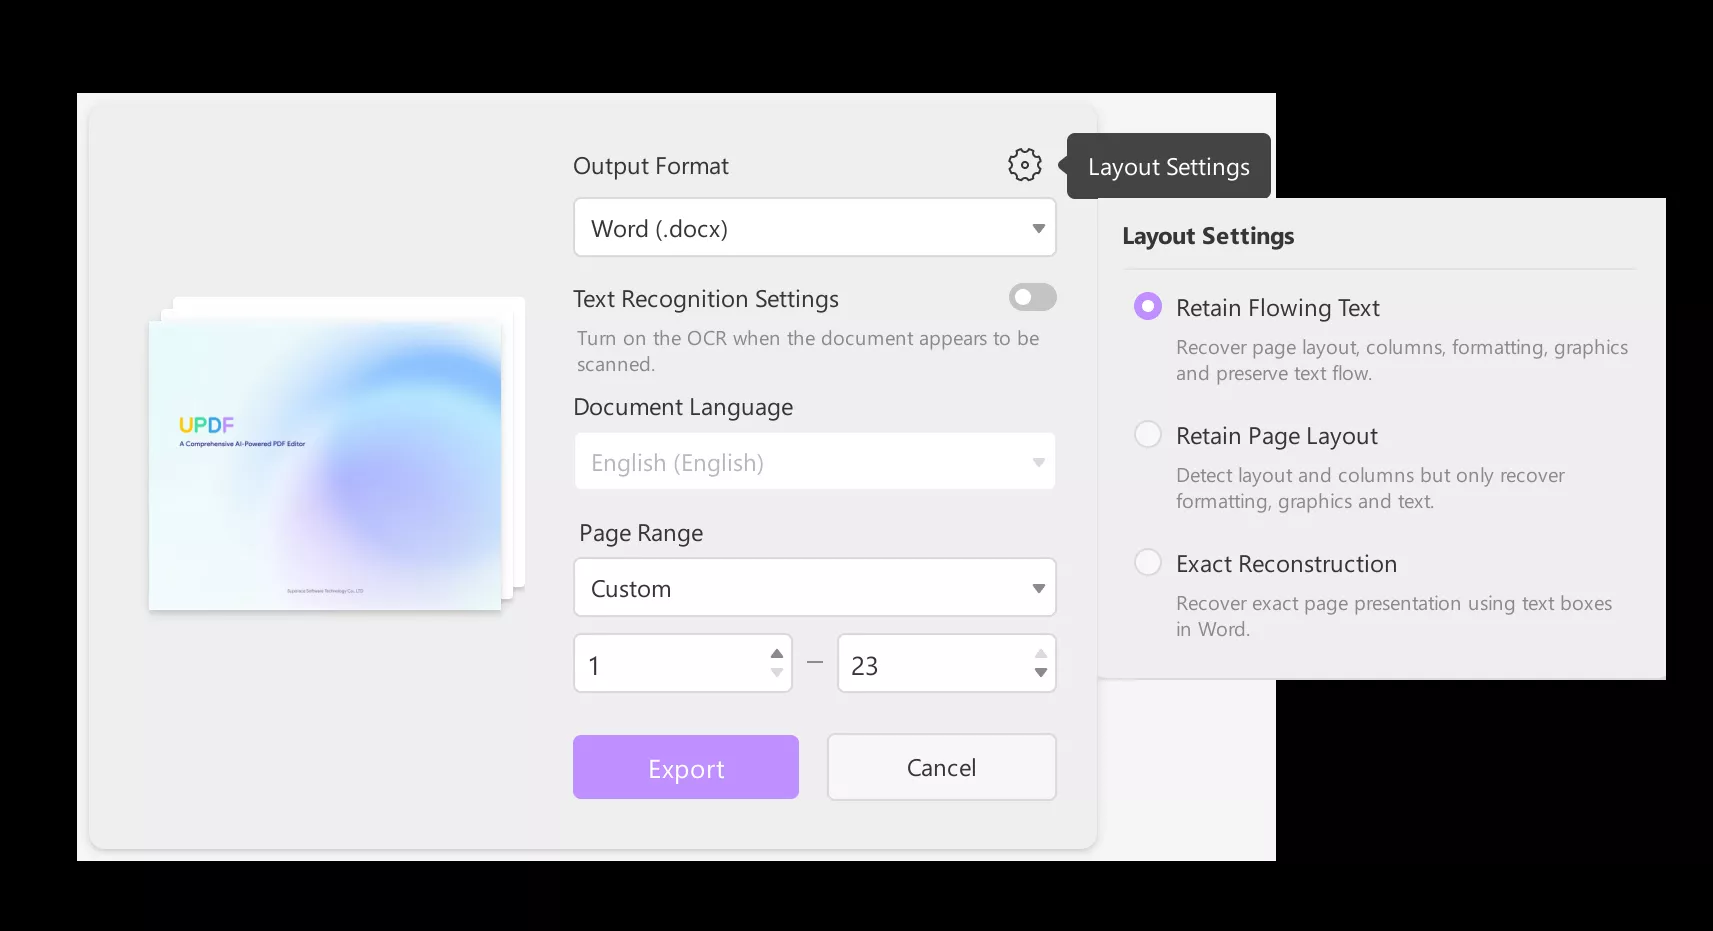Click the Layout Settings panel heading
Image resolution: width=1713 pixels, height=931 pixels.
(1208, 236)
